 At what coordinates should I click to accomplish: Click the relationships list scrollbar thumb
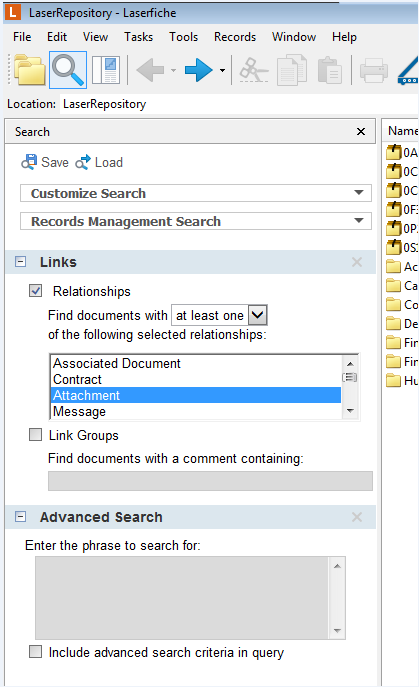(350, 377)
